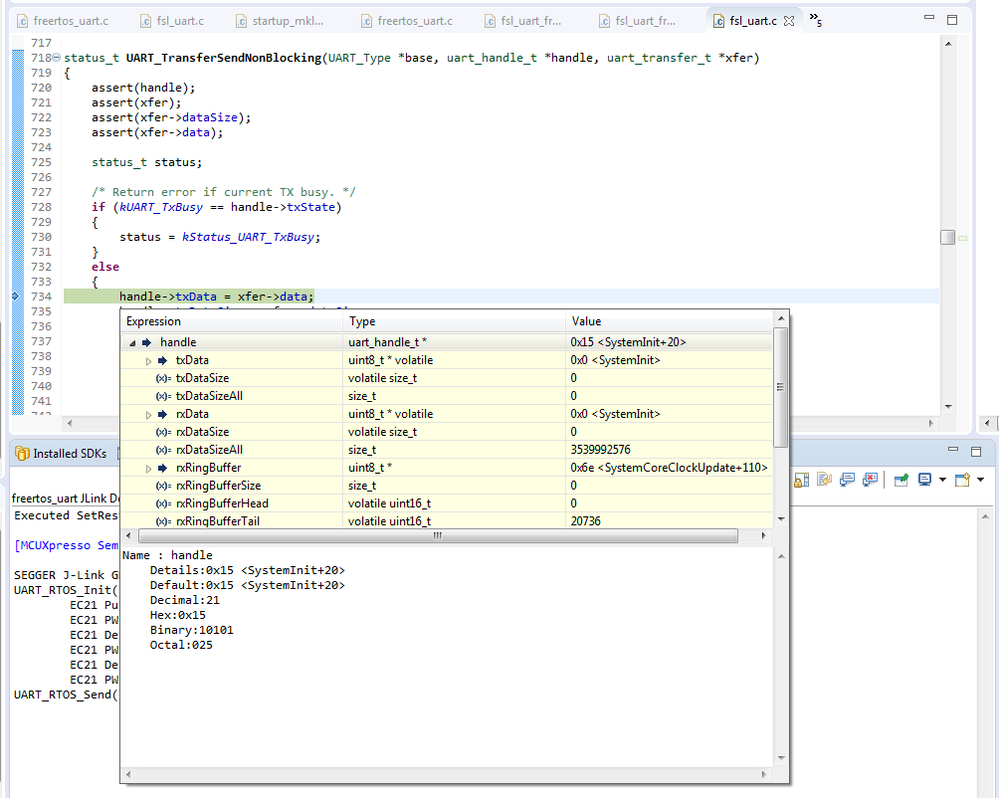Toggle the Word Wrap console icon
Screen dimensions: 999x798
pyautogui.click(x=823, y=480)
